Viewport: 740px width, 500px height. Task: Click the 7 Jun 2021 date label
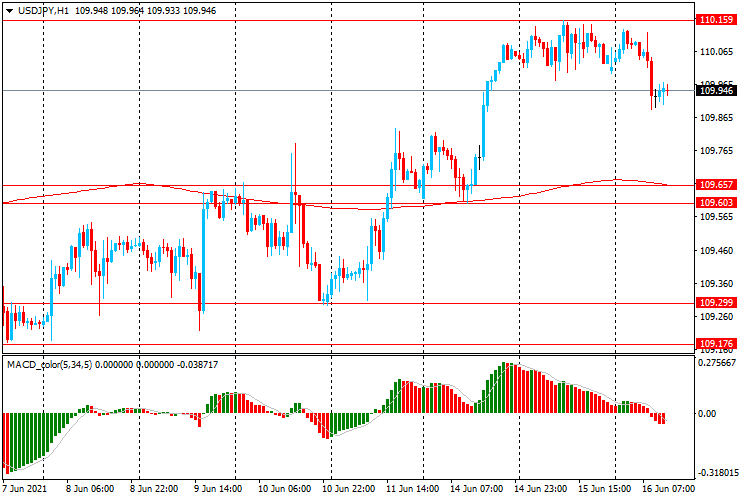pos(25,488)
